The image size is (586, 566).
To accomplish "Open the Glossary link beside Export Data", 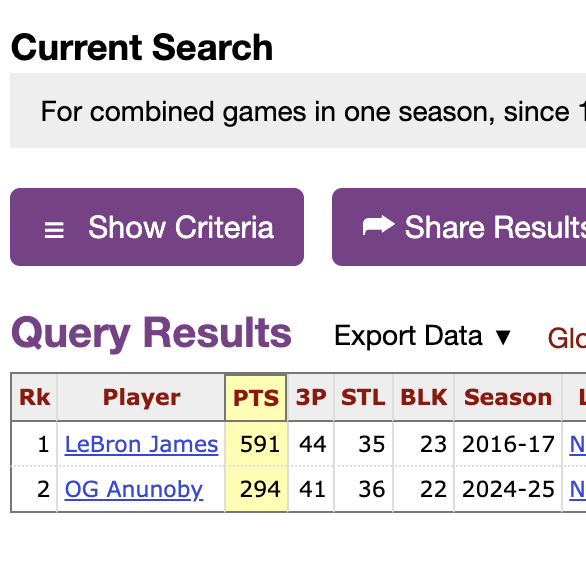I will point(567,338).
